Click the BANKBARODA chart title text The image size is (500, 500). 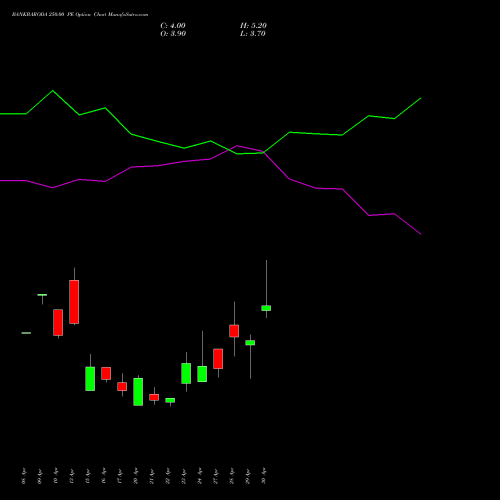coord(80,15)
